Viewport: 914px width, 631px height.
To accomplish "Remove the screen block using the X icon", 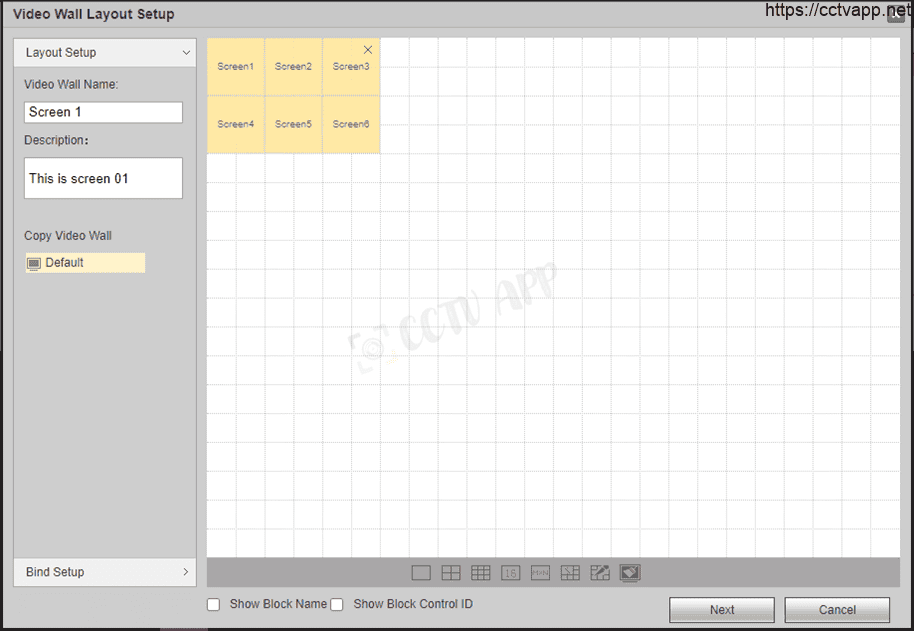I will (368, 49).
